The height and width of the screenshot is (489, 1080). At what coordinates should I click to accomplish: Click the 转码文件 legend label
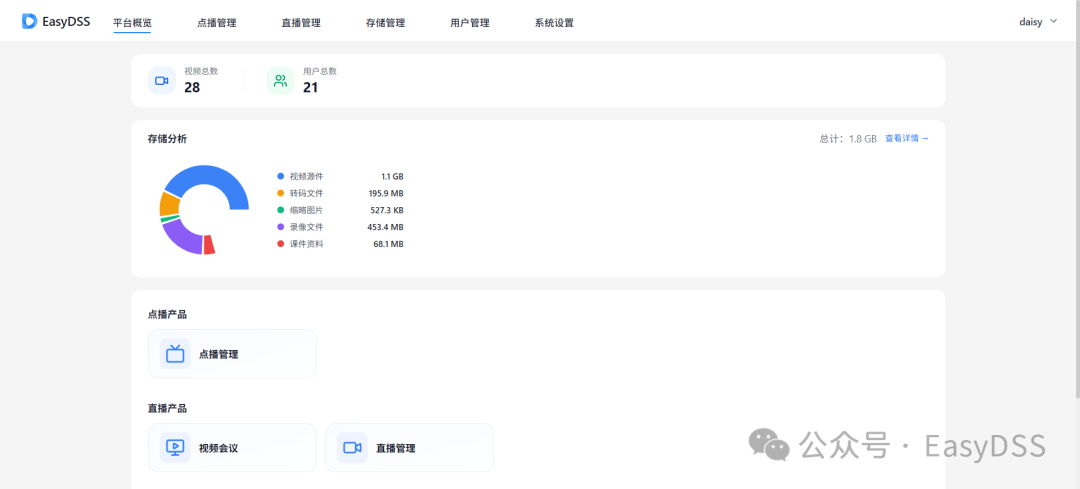(306, 193)
